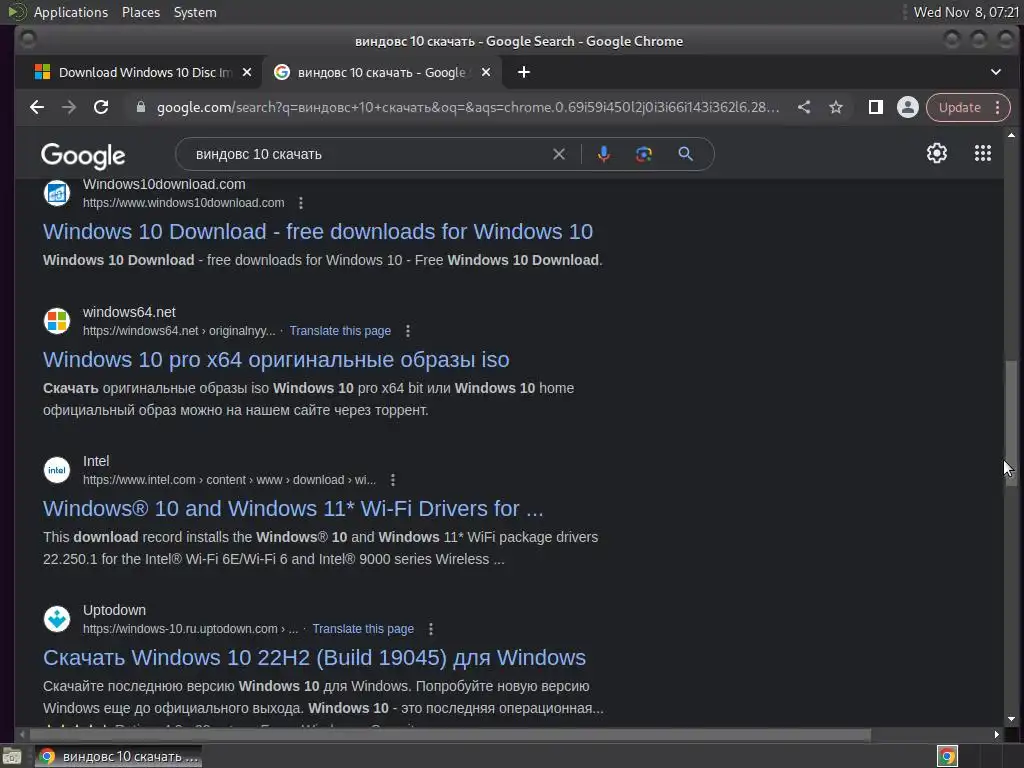Open Windows 10 and Windows 11 Wi-Fi Drivers link
This screenshot has width=1024, height=768.
click(293, 509)
